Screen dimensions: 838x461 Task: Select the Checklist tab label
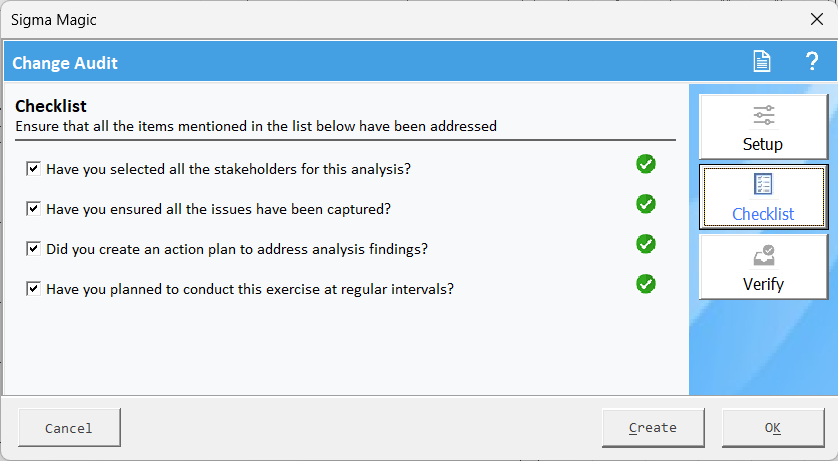point(763,214)
